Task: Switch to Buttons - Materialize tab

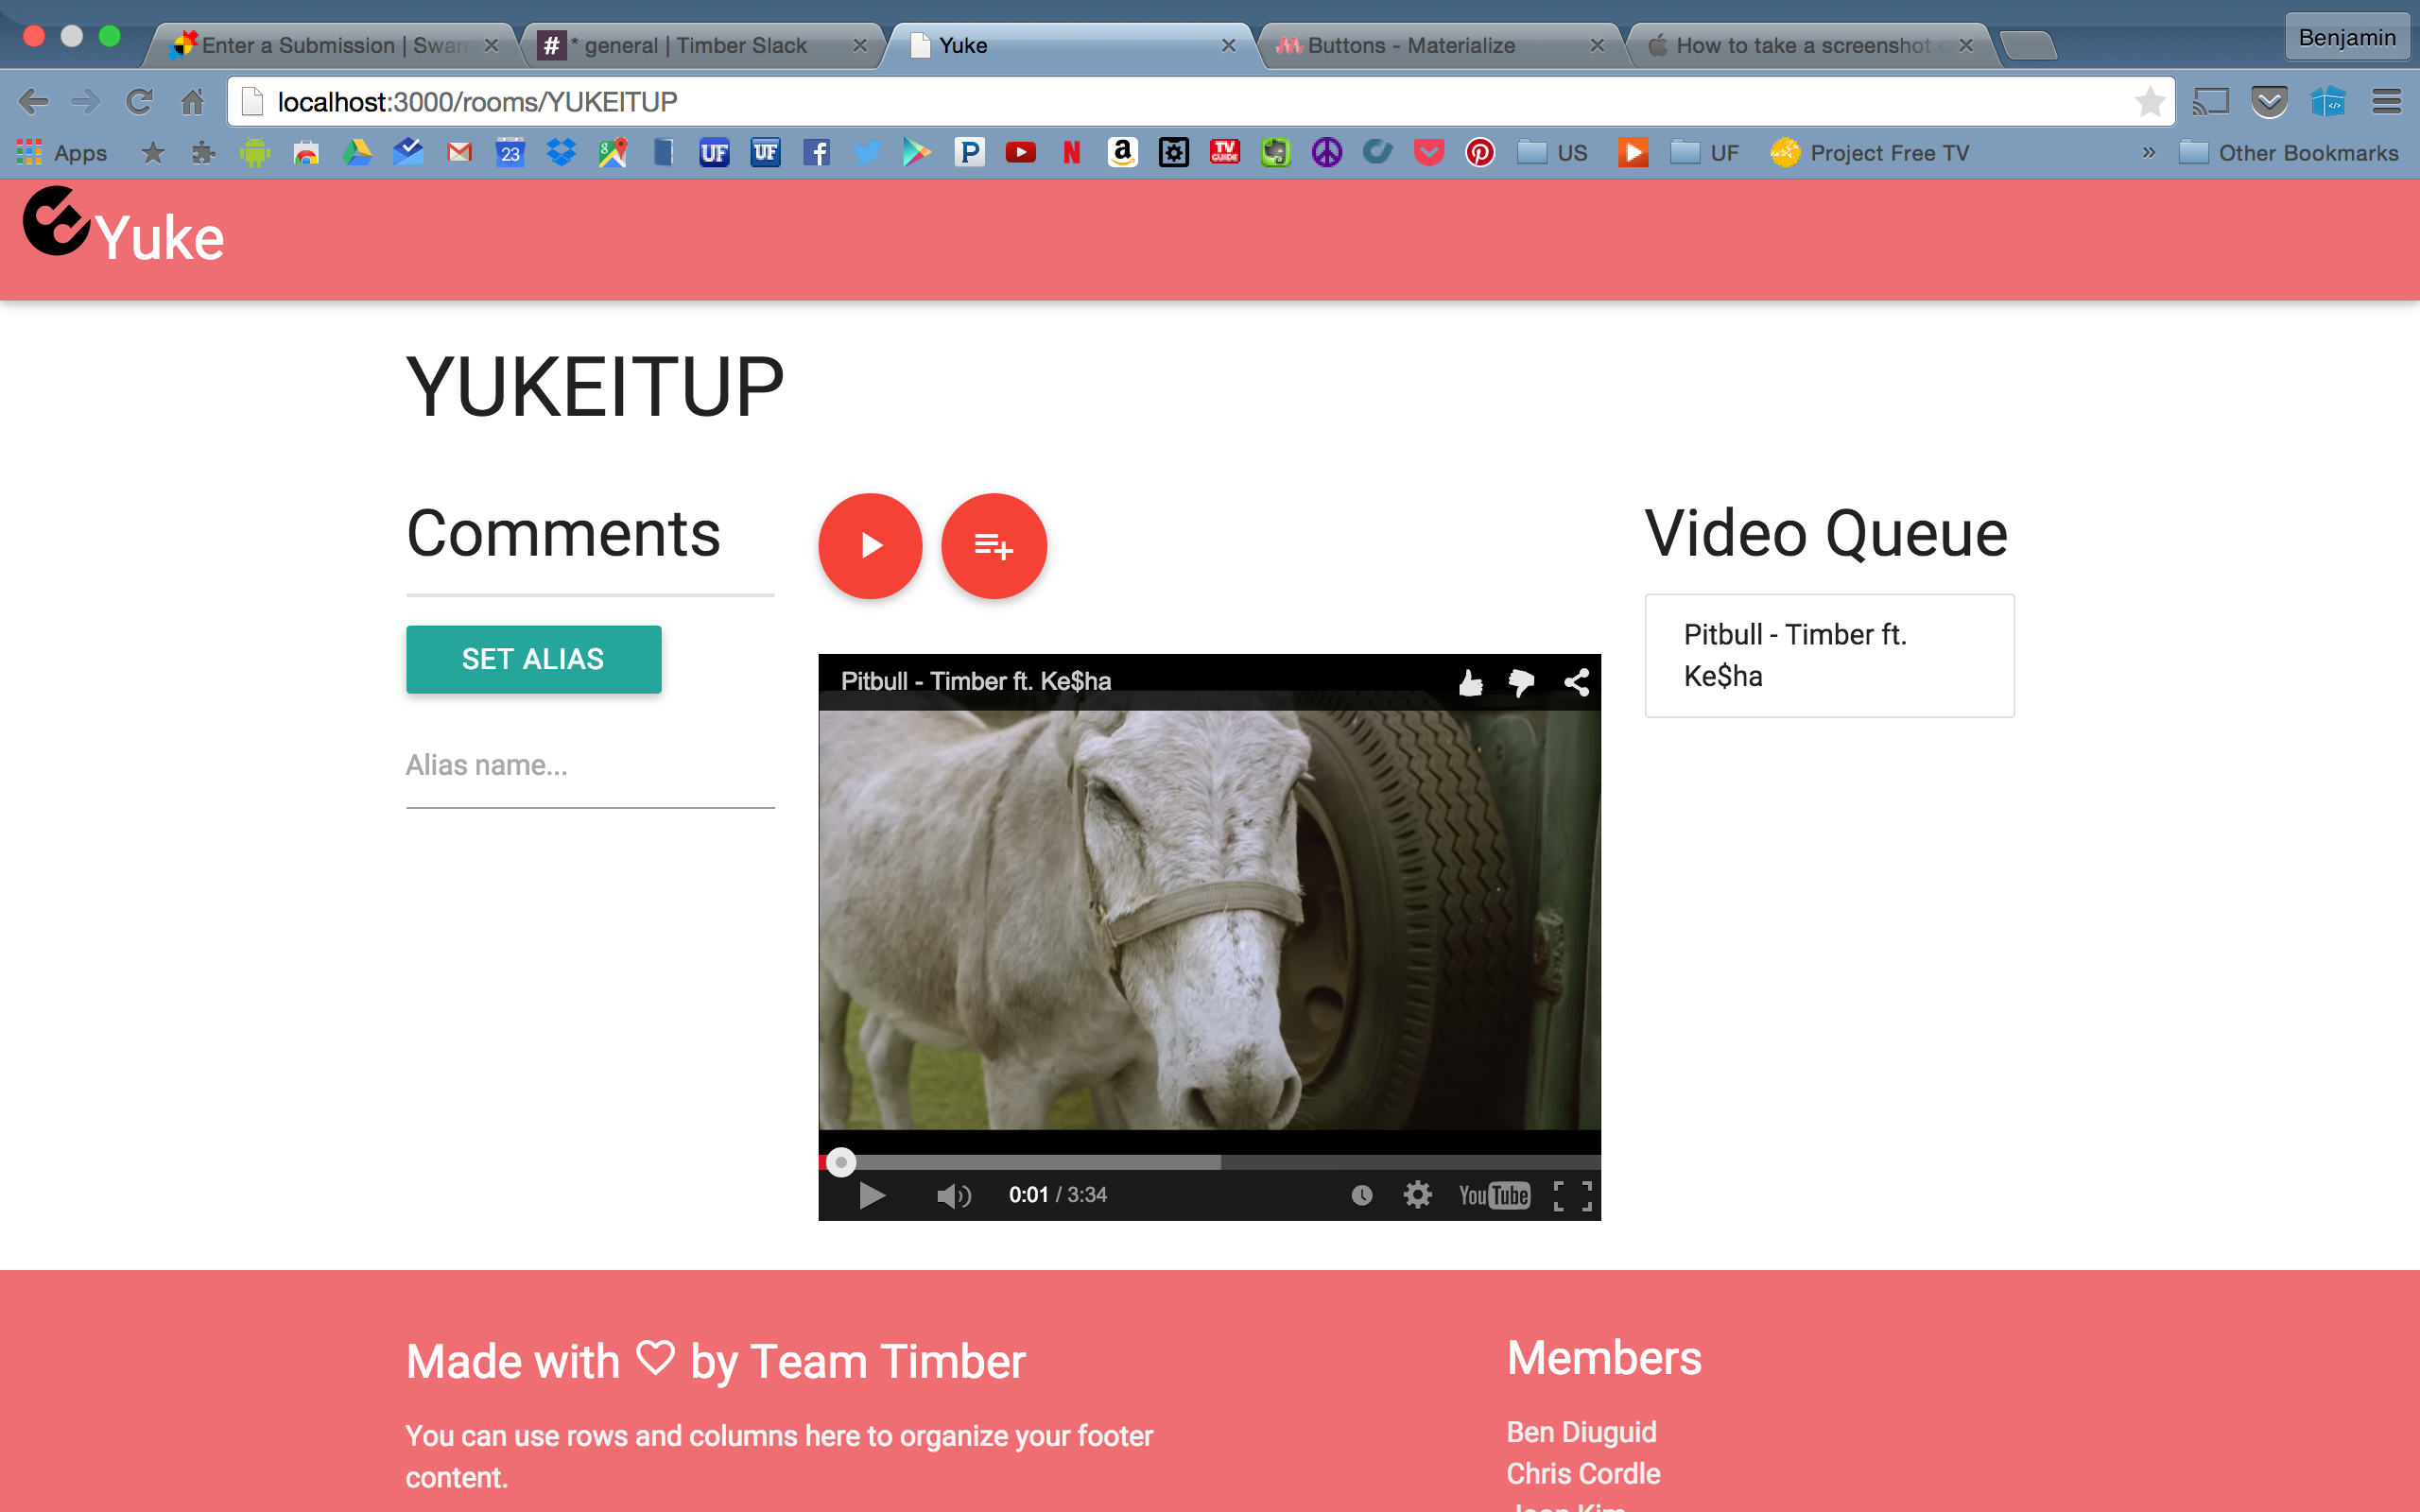Action: [x=1440, y=45]
